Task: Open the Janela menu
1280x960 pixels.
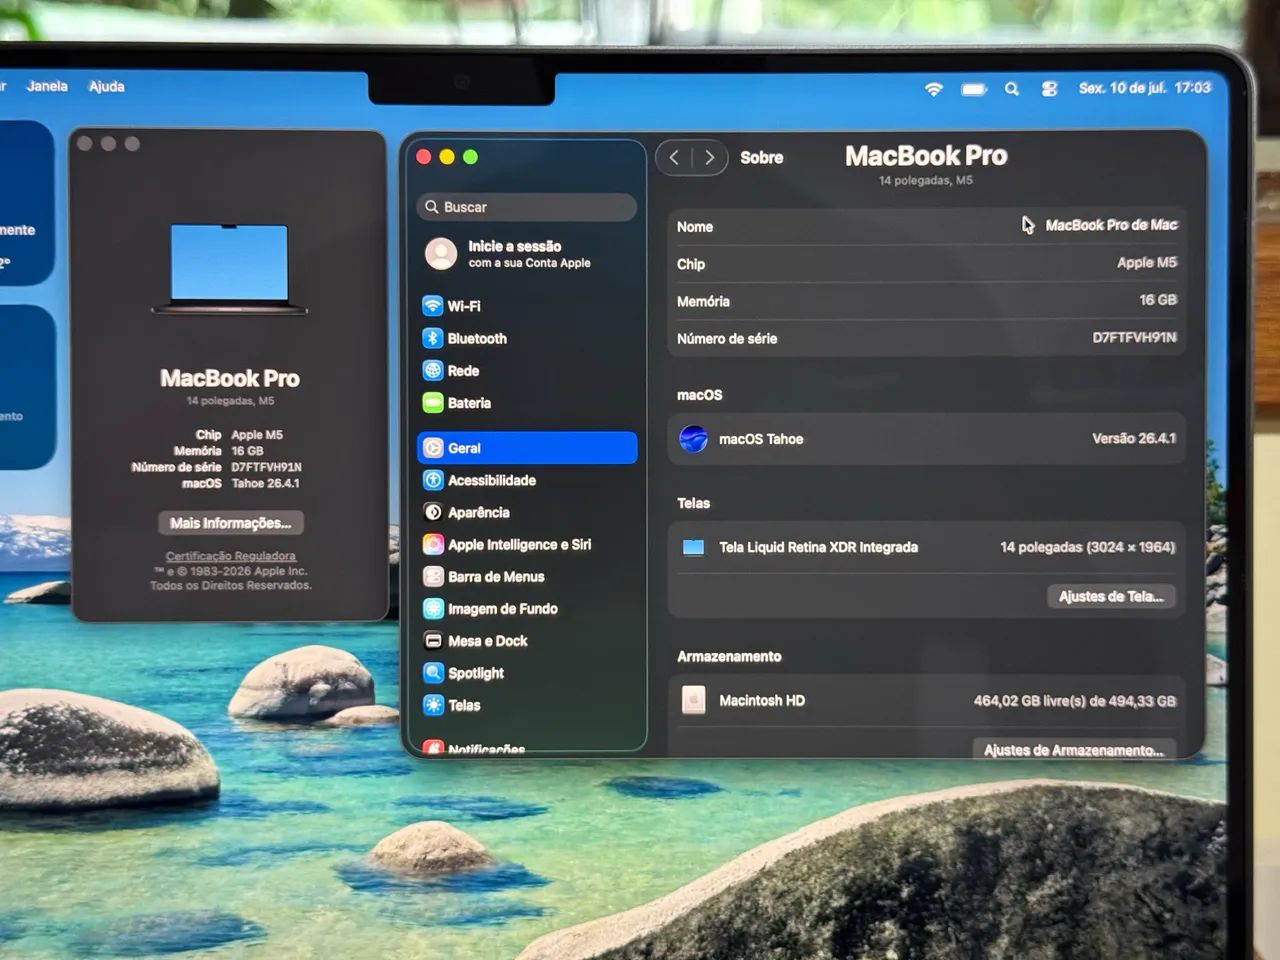Action: point(47,86)
